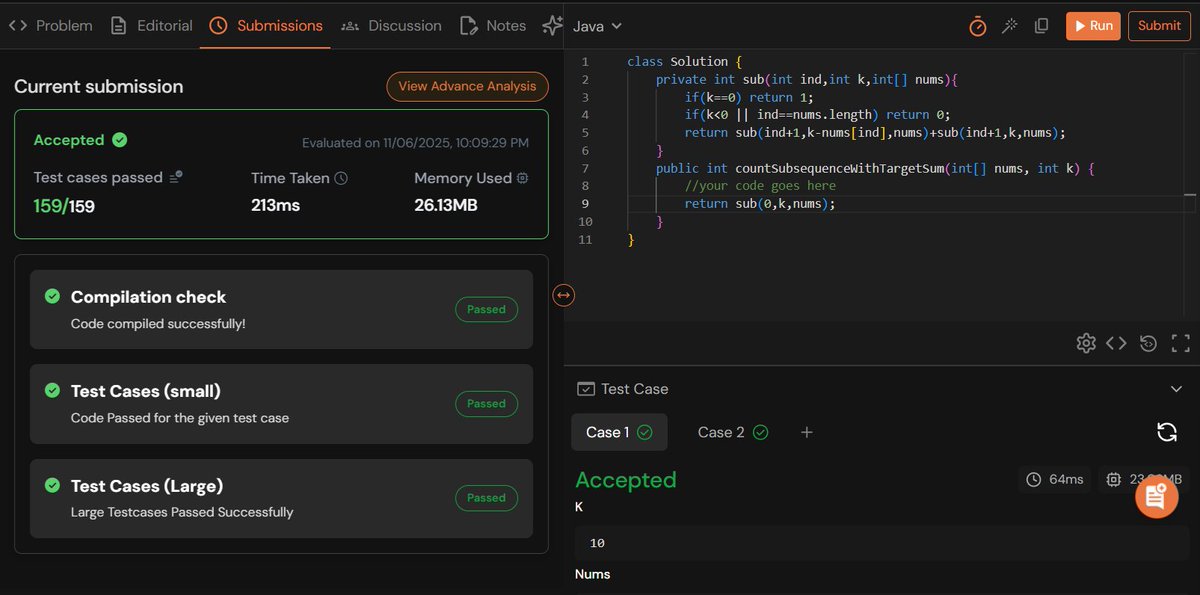
Task: Select Case 2 in test cases
Action: click(x=724, y=432)
